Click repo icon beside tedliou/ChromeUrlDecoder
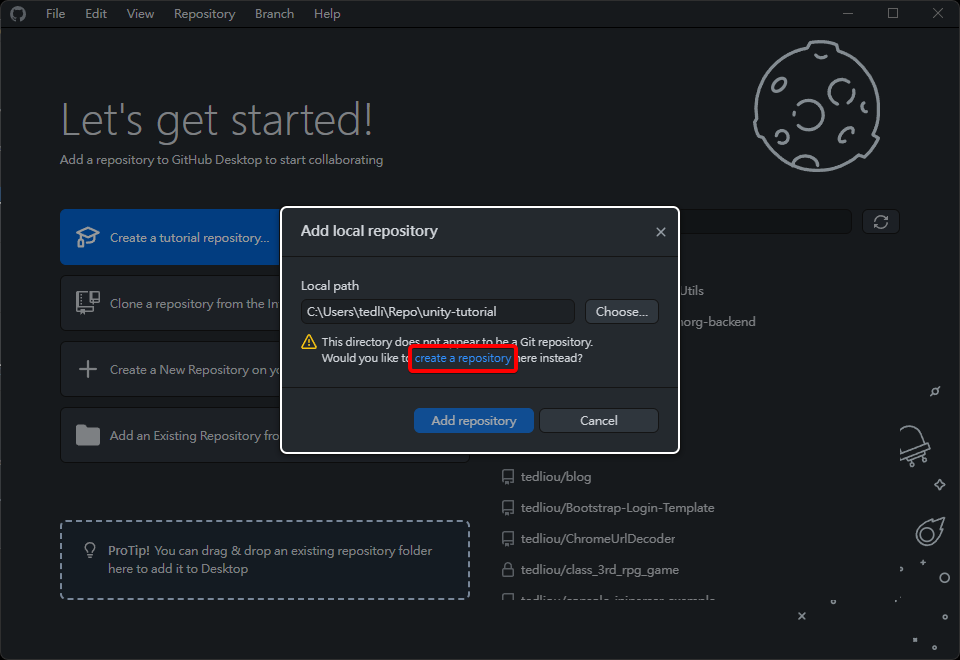 508,539
